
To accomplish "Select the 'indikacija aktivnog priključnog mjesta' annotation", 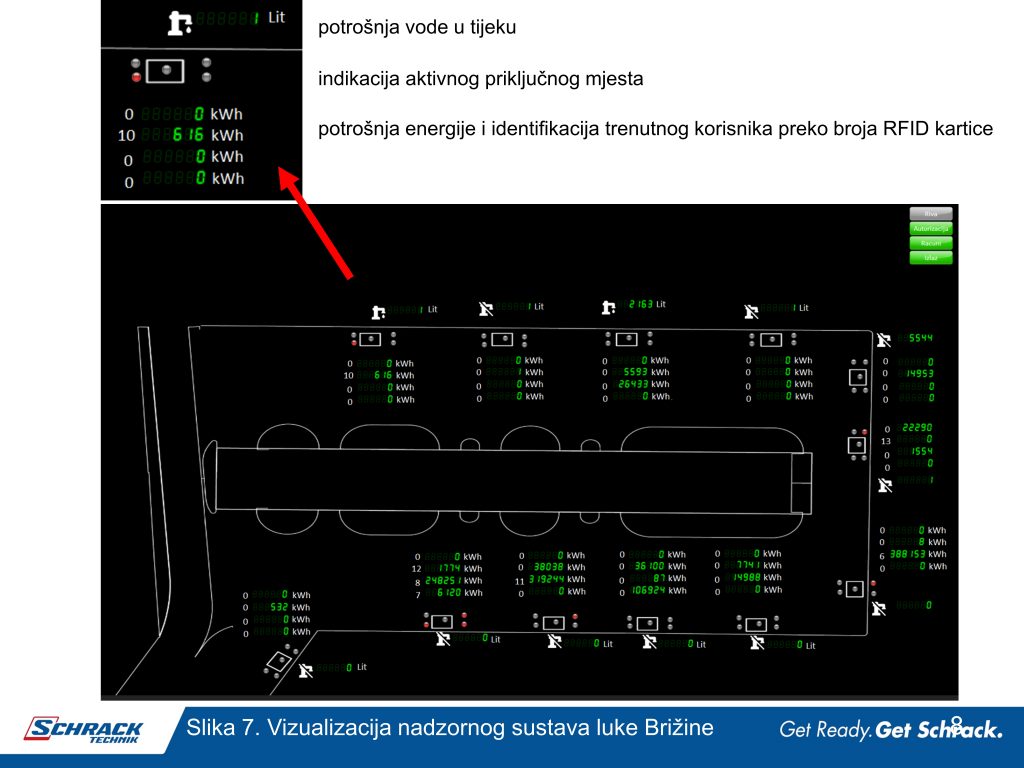I will [x=481, y=79].
